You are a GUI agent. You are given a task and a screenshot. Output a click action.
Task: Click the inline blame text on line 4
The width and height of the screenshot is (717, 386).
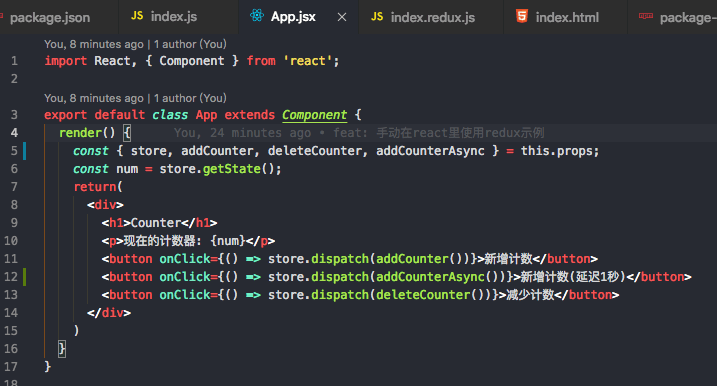[359, 133]
